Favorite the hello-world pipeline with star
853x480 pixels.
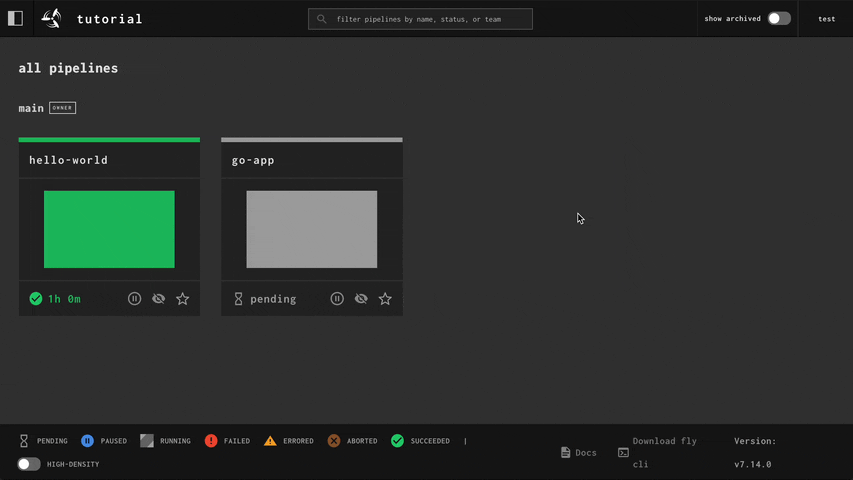182,299
